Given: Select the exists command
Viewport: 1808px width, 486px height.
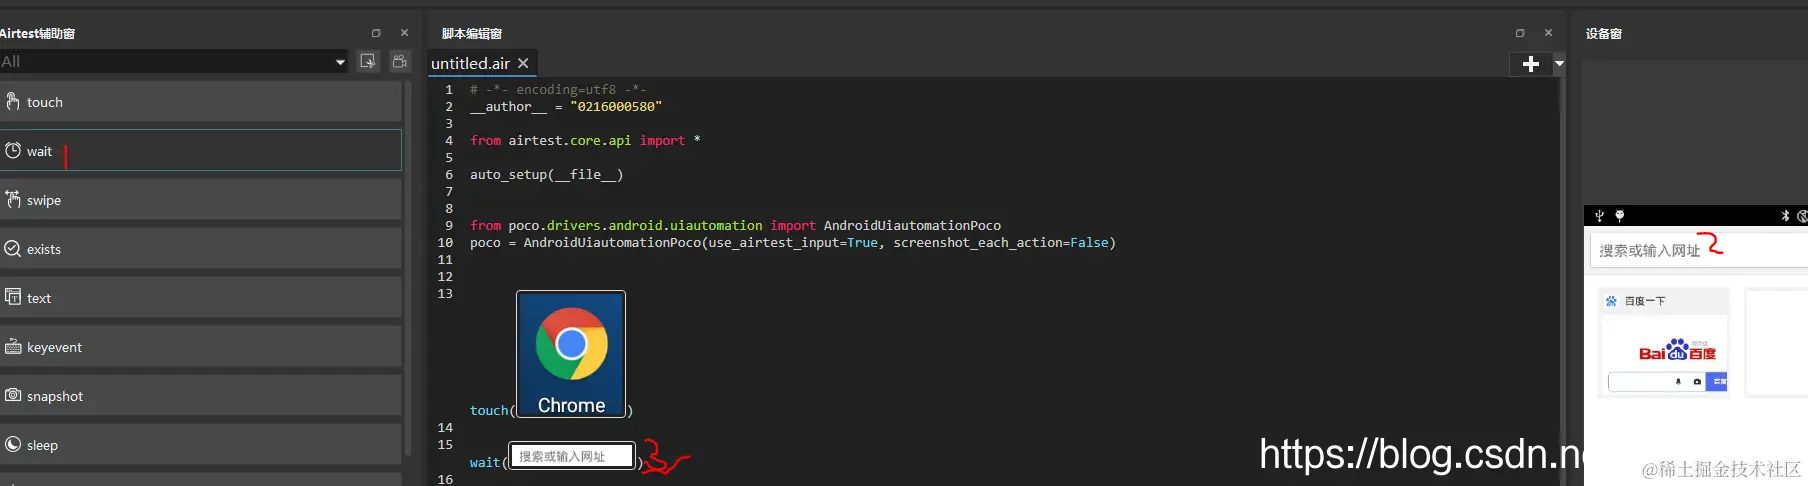Looking at the screenshot, I should click(200, 249).
